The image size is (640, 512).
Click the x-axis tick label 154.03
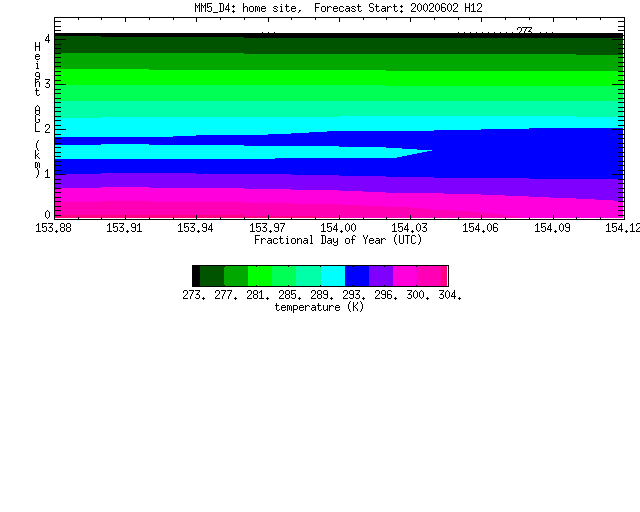coord(409,228)
